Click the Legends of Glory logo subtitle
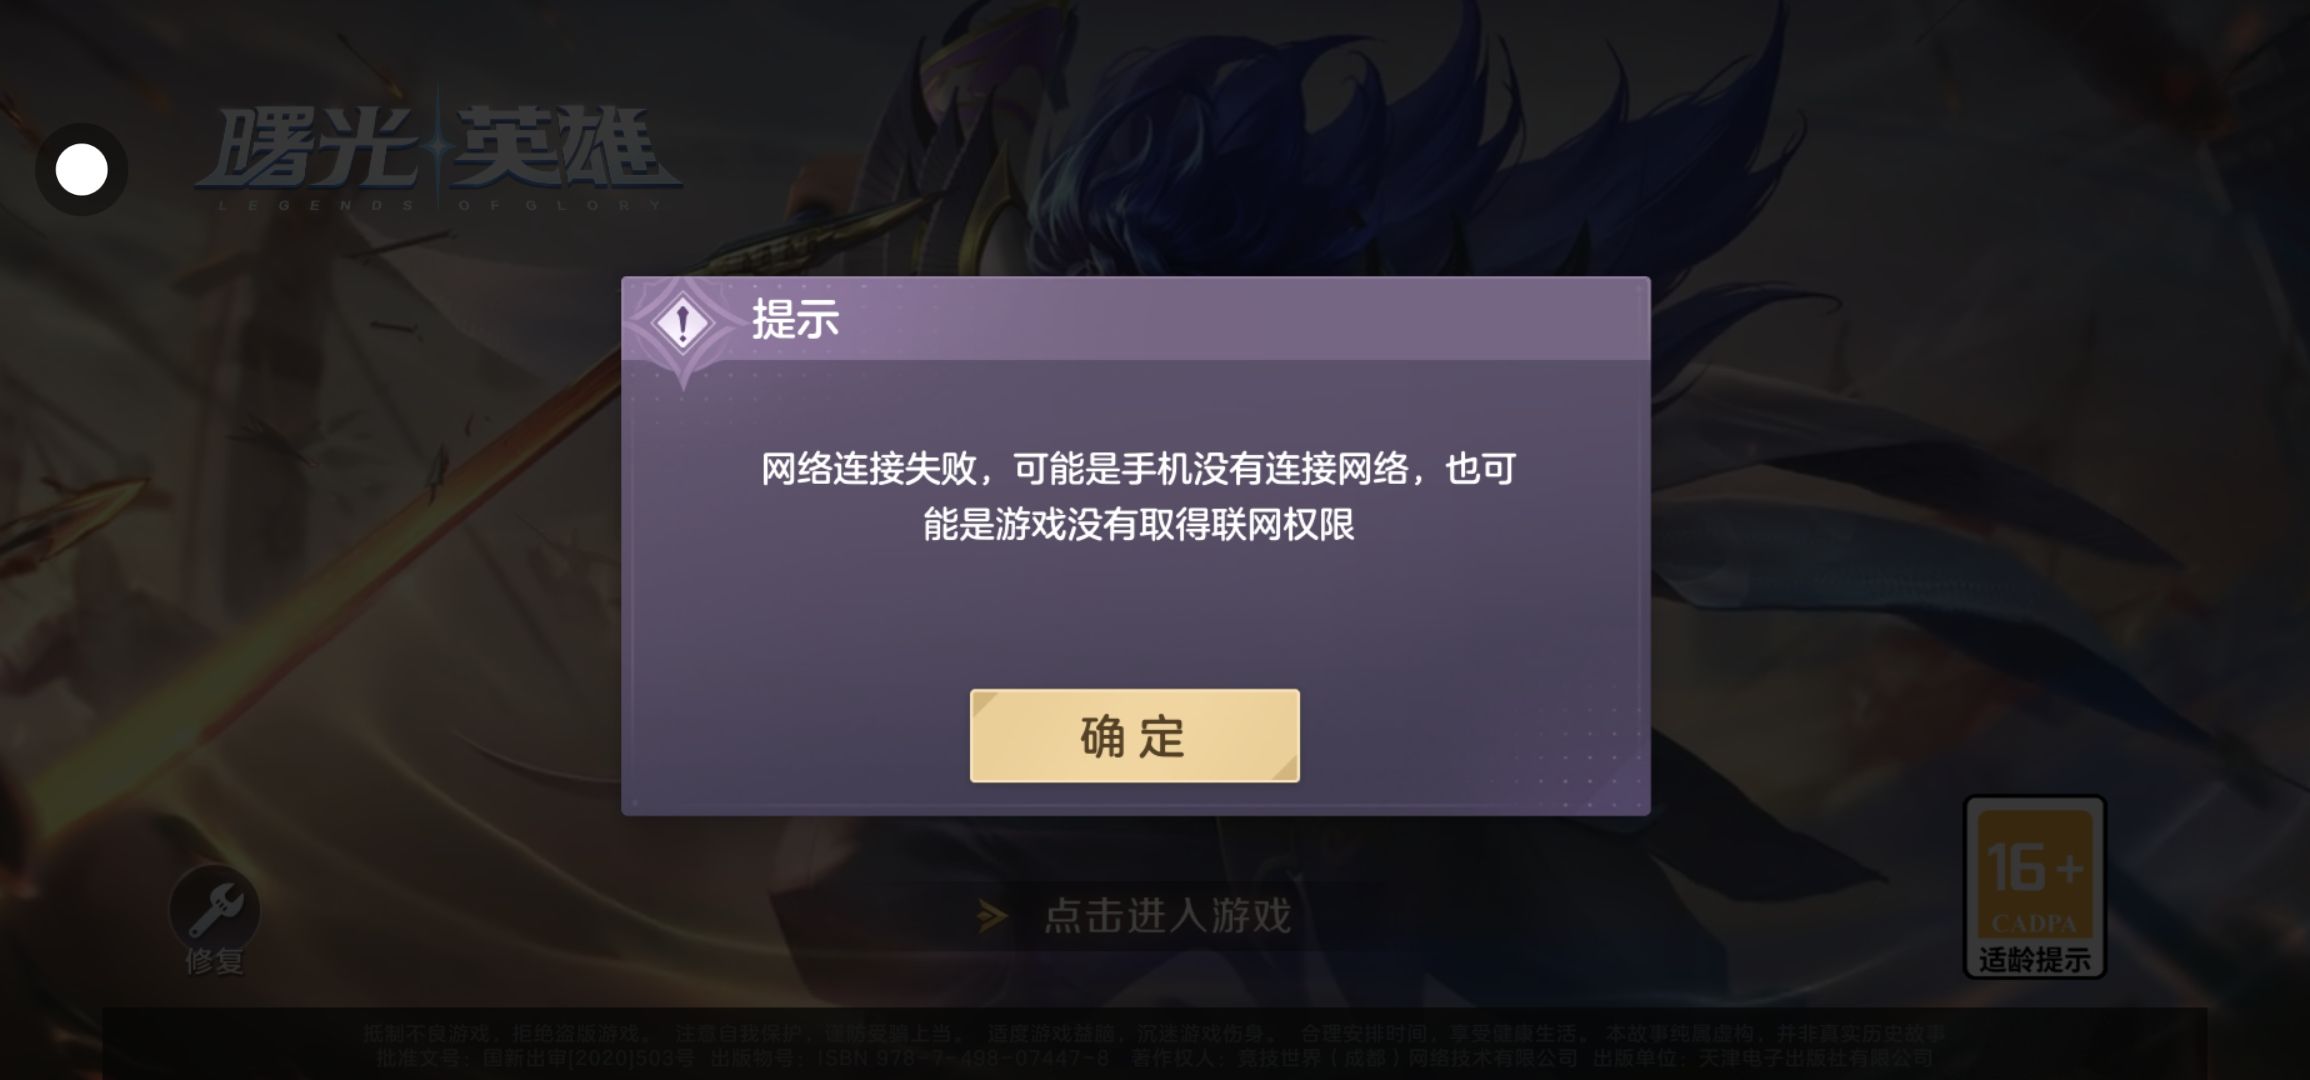 [x=440, y=205]
